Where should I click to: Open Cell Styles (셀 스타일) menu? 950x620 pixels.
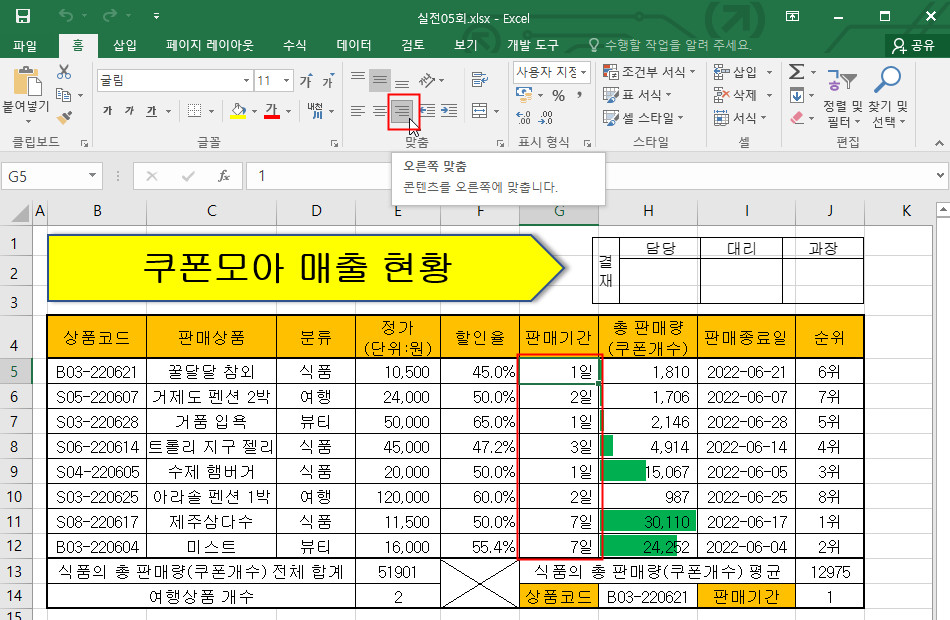pyautogui.click(x=643, y=118)
